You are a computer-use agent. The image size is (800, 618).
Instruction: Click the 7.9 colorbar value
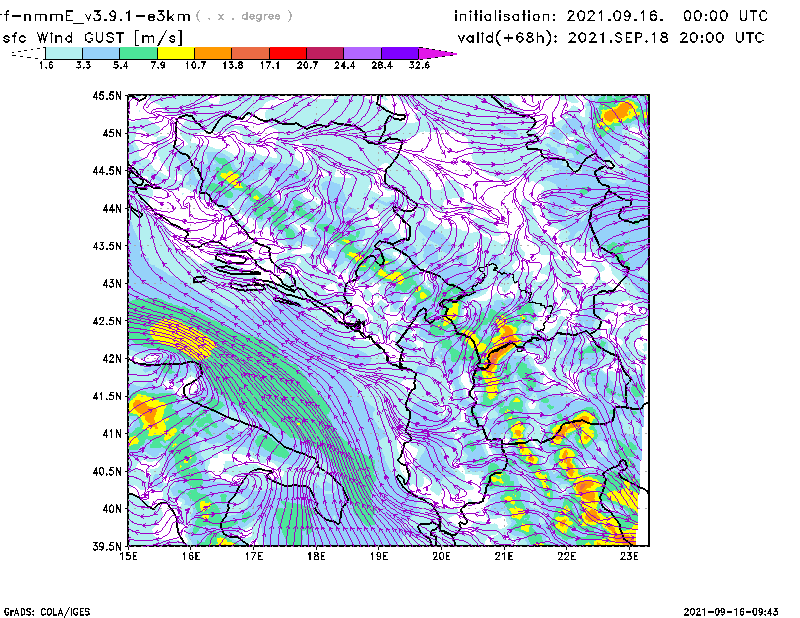(x=158, y=65)
